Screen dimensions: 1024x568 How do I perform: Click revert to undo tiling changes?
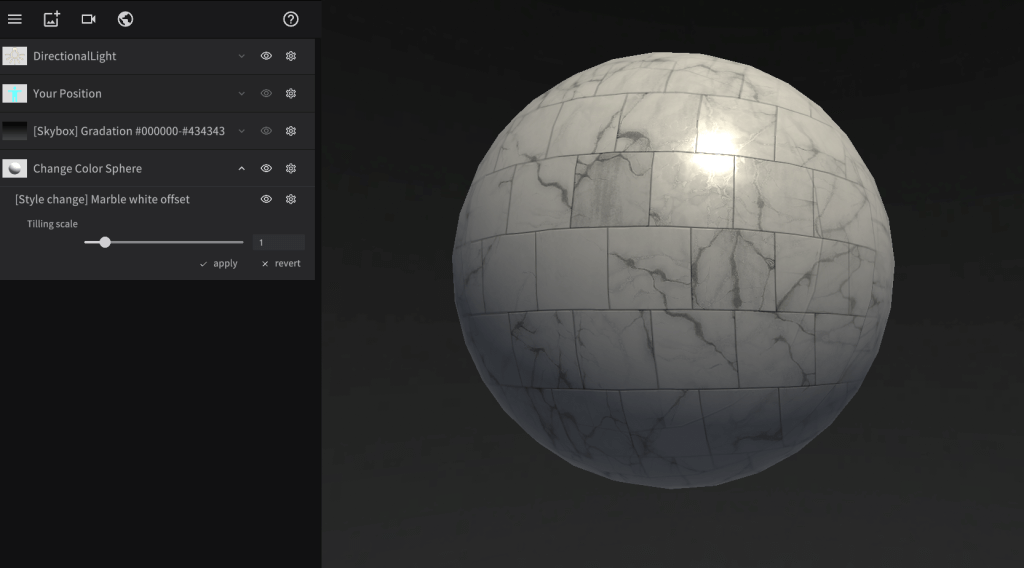(281, 264)
